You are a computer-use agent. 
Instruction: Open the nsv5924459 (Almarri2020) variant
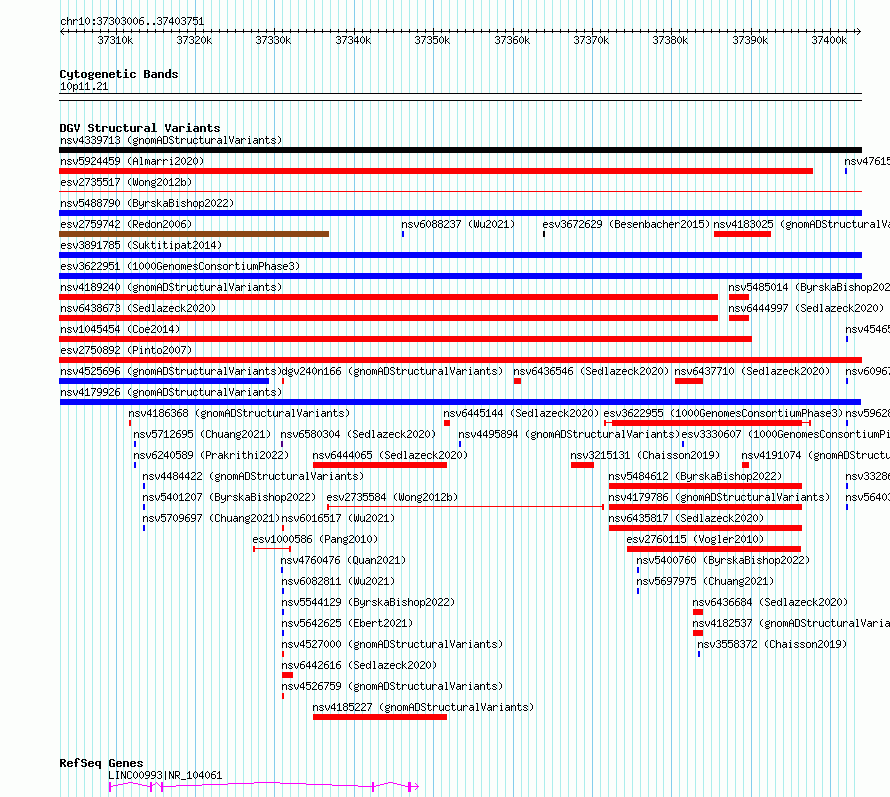tap(132, 161)
